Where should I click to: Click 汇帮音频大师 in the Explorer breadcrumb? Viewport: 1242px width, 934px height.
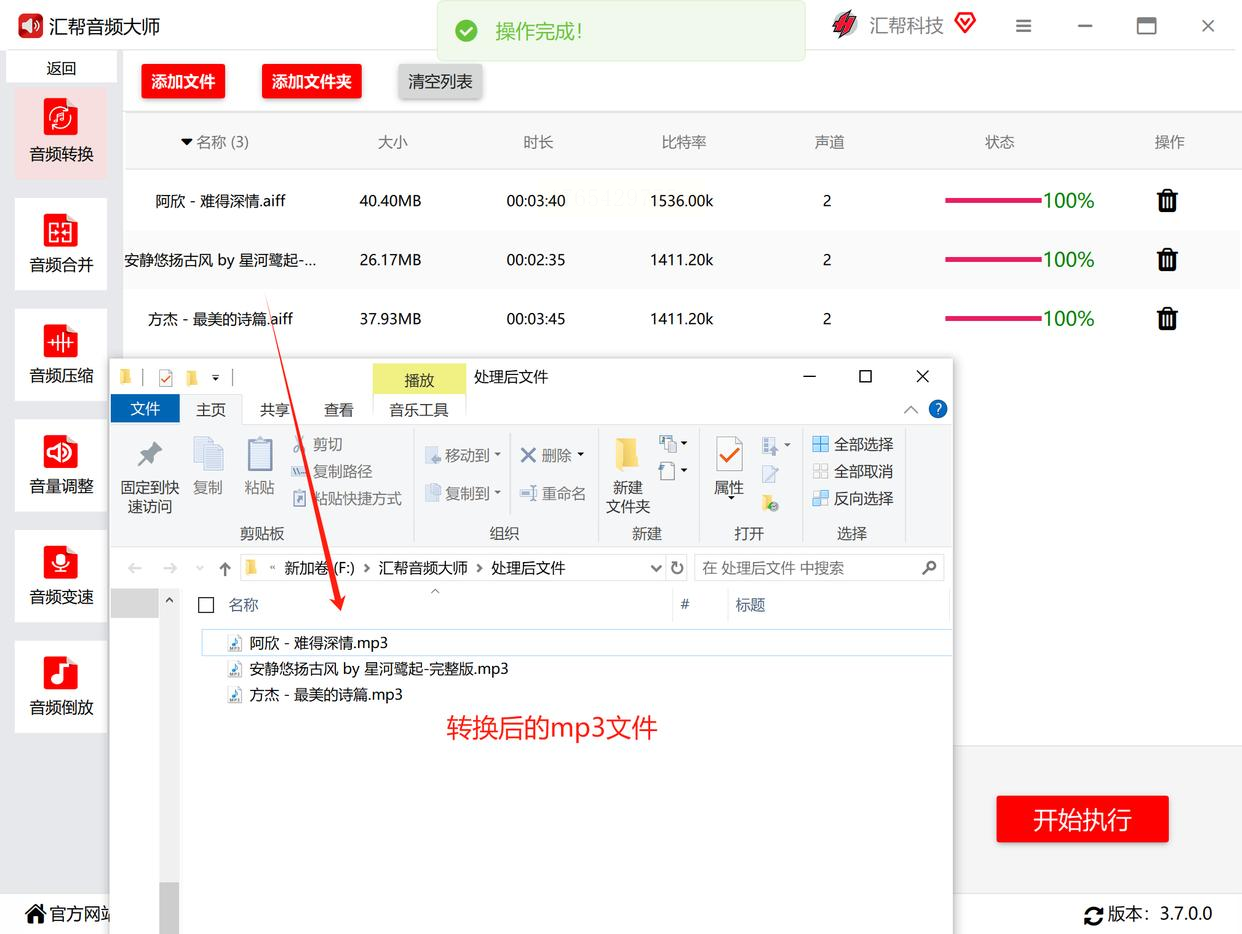coord(423,568)
